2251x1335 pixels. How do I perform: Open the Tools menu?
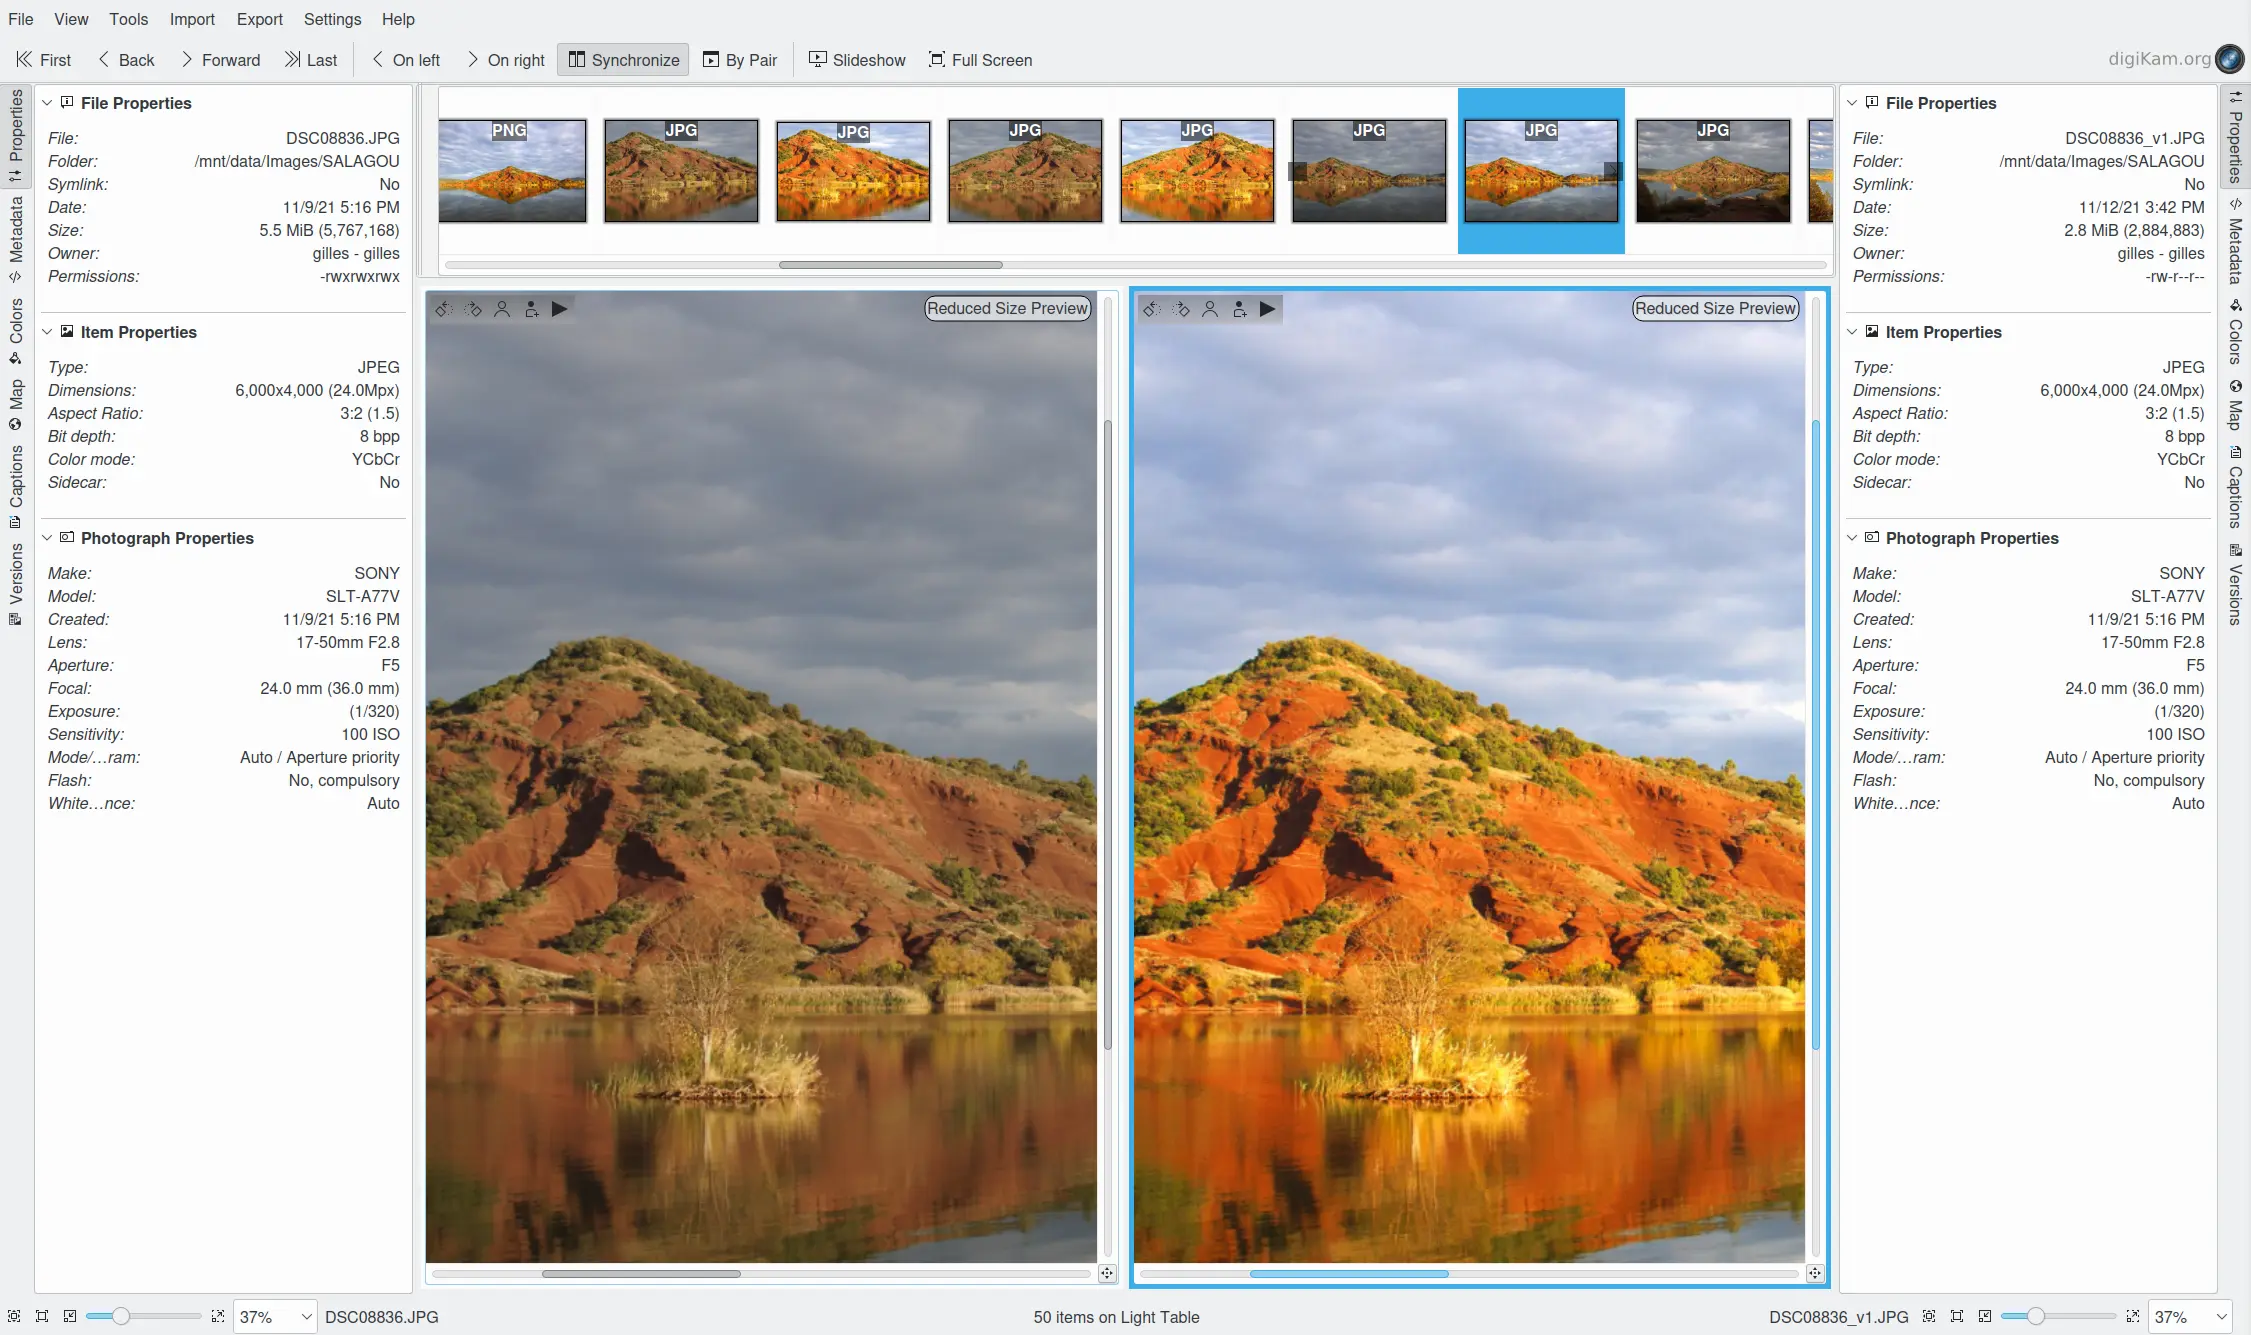point(128,19)
